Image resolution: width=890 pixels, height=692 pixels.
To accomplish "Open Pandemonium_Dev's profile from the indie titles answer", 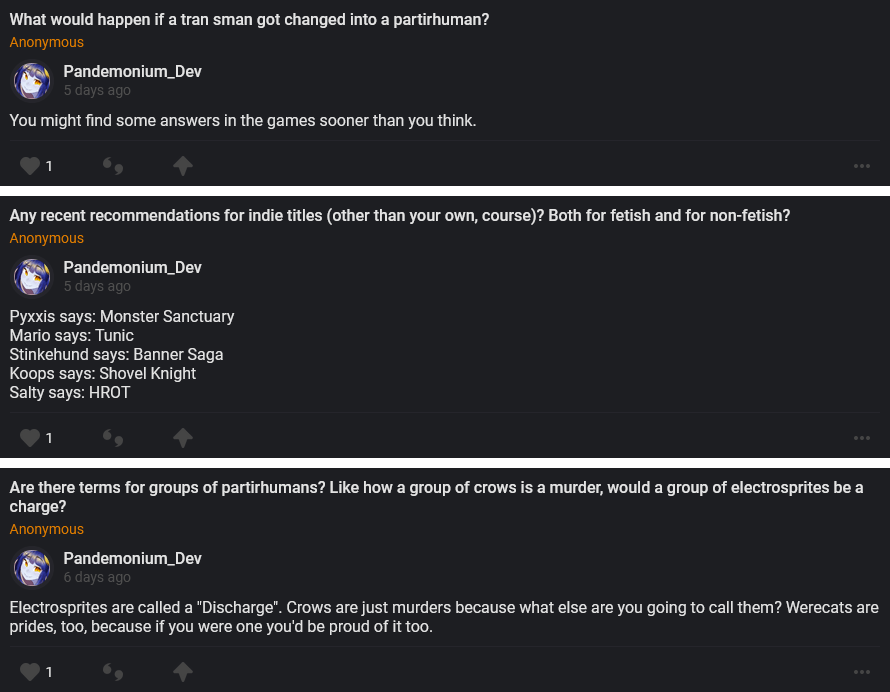I will pyautogui.click(x=132, y=267).
